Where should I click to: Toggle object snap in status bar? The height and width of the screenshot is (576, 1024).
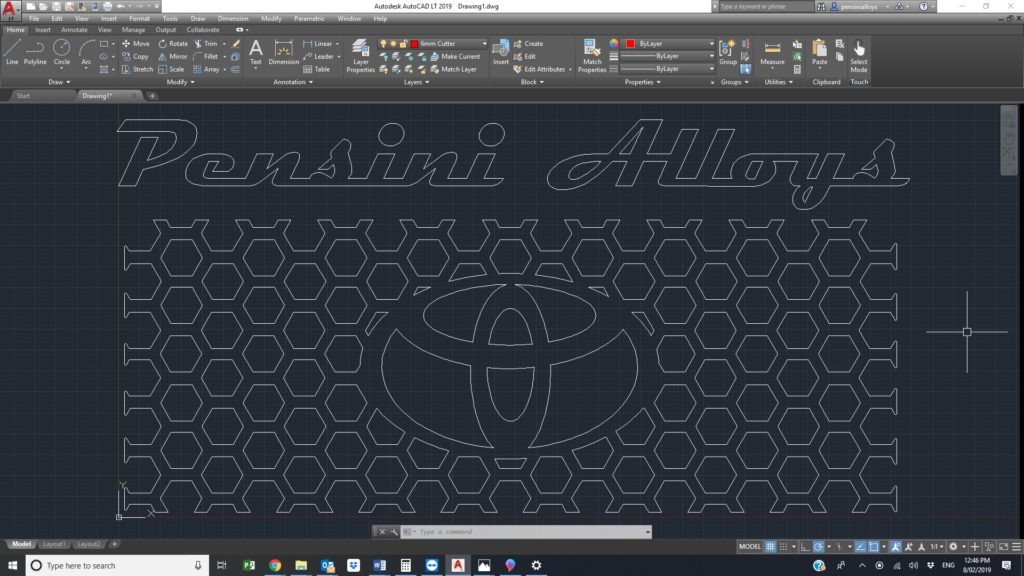[x=873, y=547]
